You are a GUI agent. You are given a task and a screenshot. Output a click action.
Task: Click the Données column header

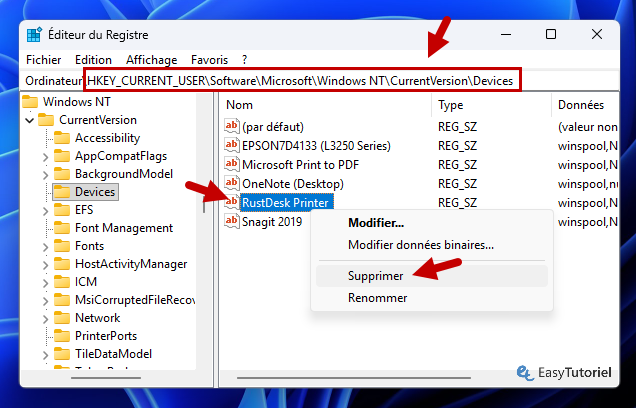pos(585,105)
